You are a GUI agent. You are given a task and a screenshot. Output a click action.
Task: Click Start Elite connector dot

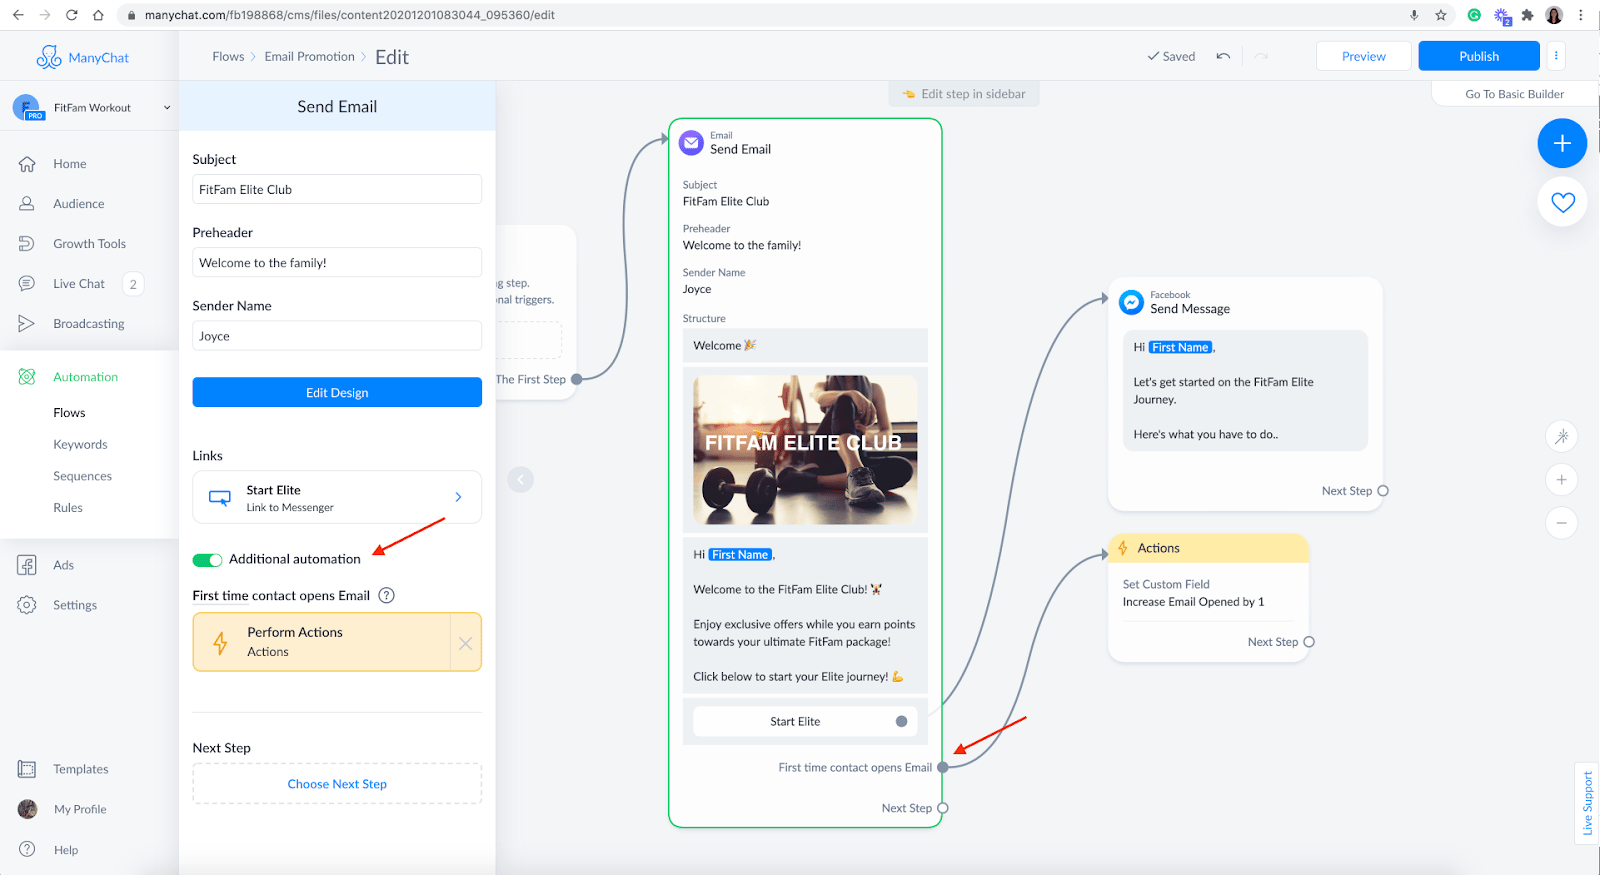coord(901,722)
